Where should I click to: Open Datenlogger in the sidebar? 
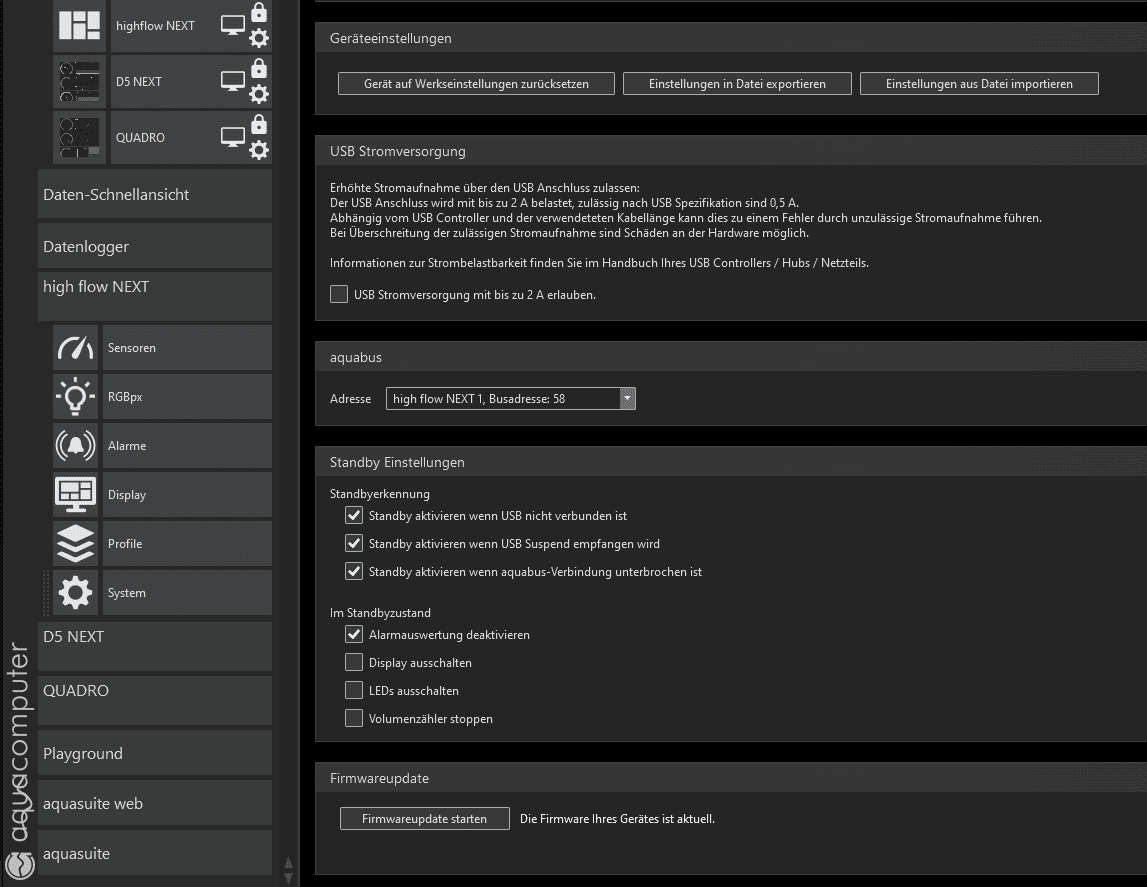(x=155, y=246)
